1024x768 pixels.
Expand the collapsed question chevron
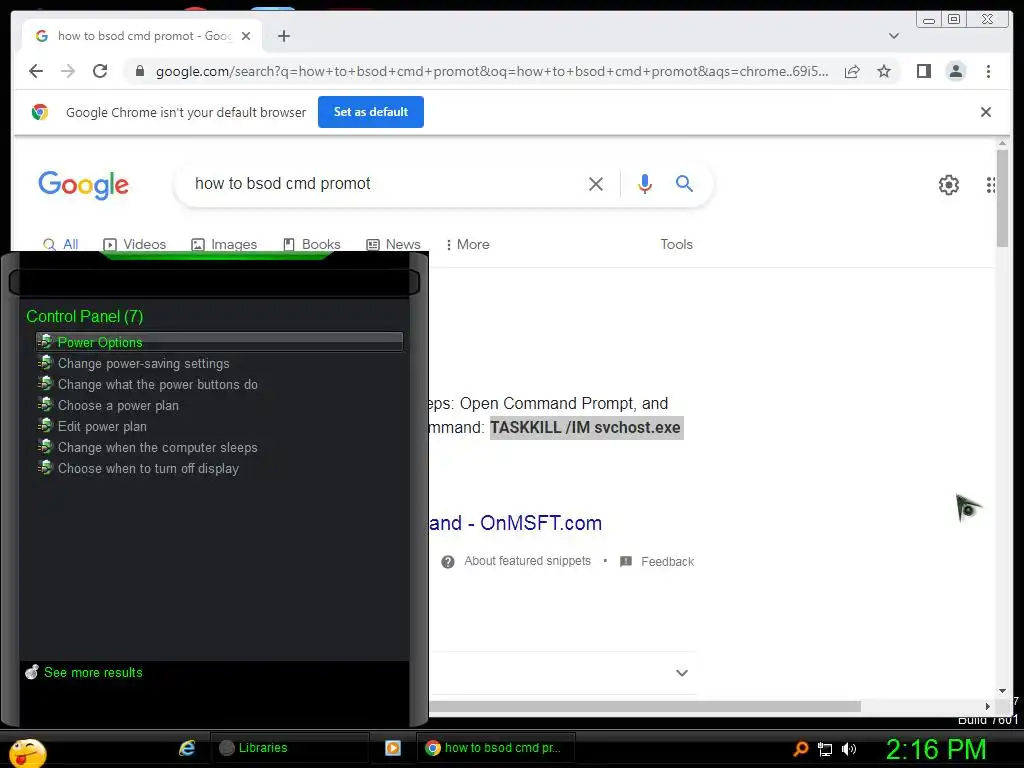pos(681,673)
